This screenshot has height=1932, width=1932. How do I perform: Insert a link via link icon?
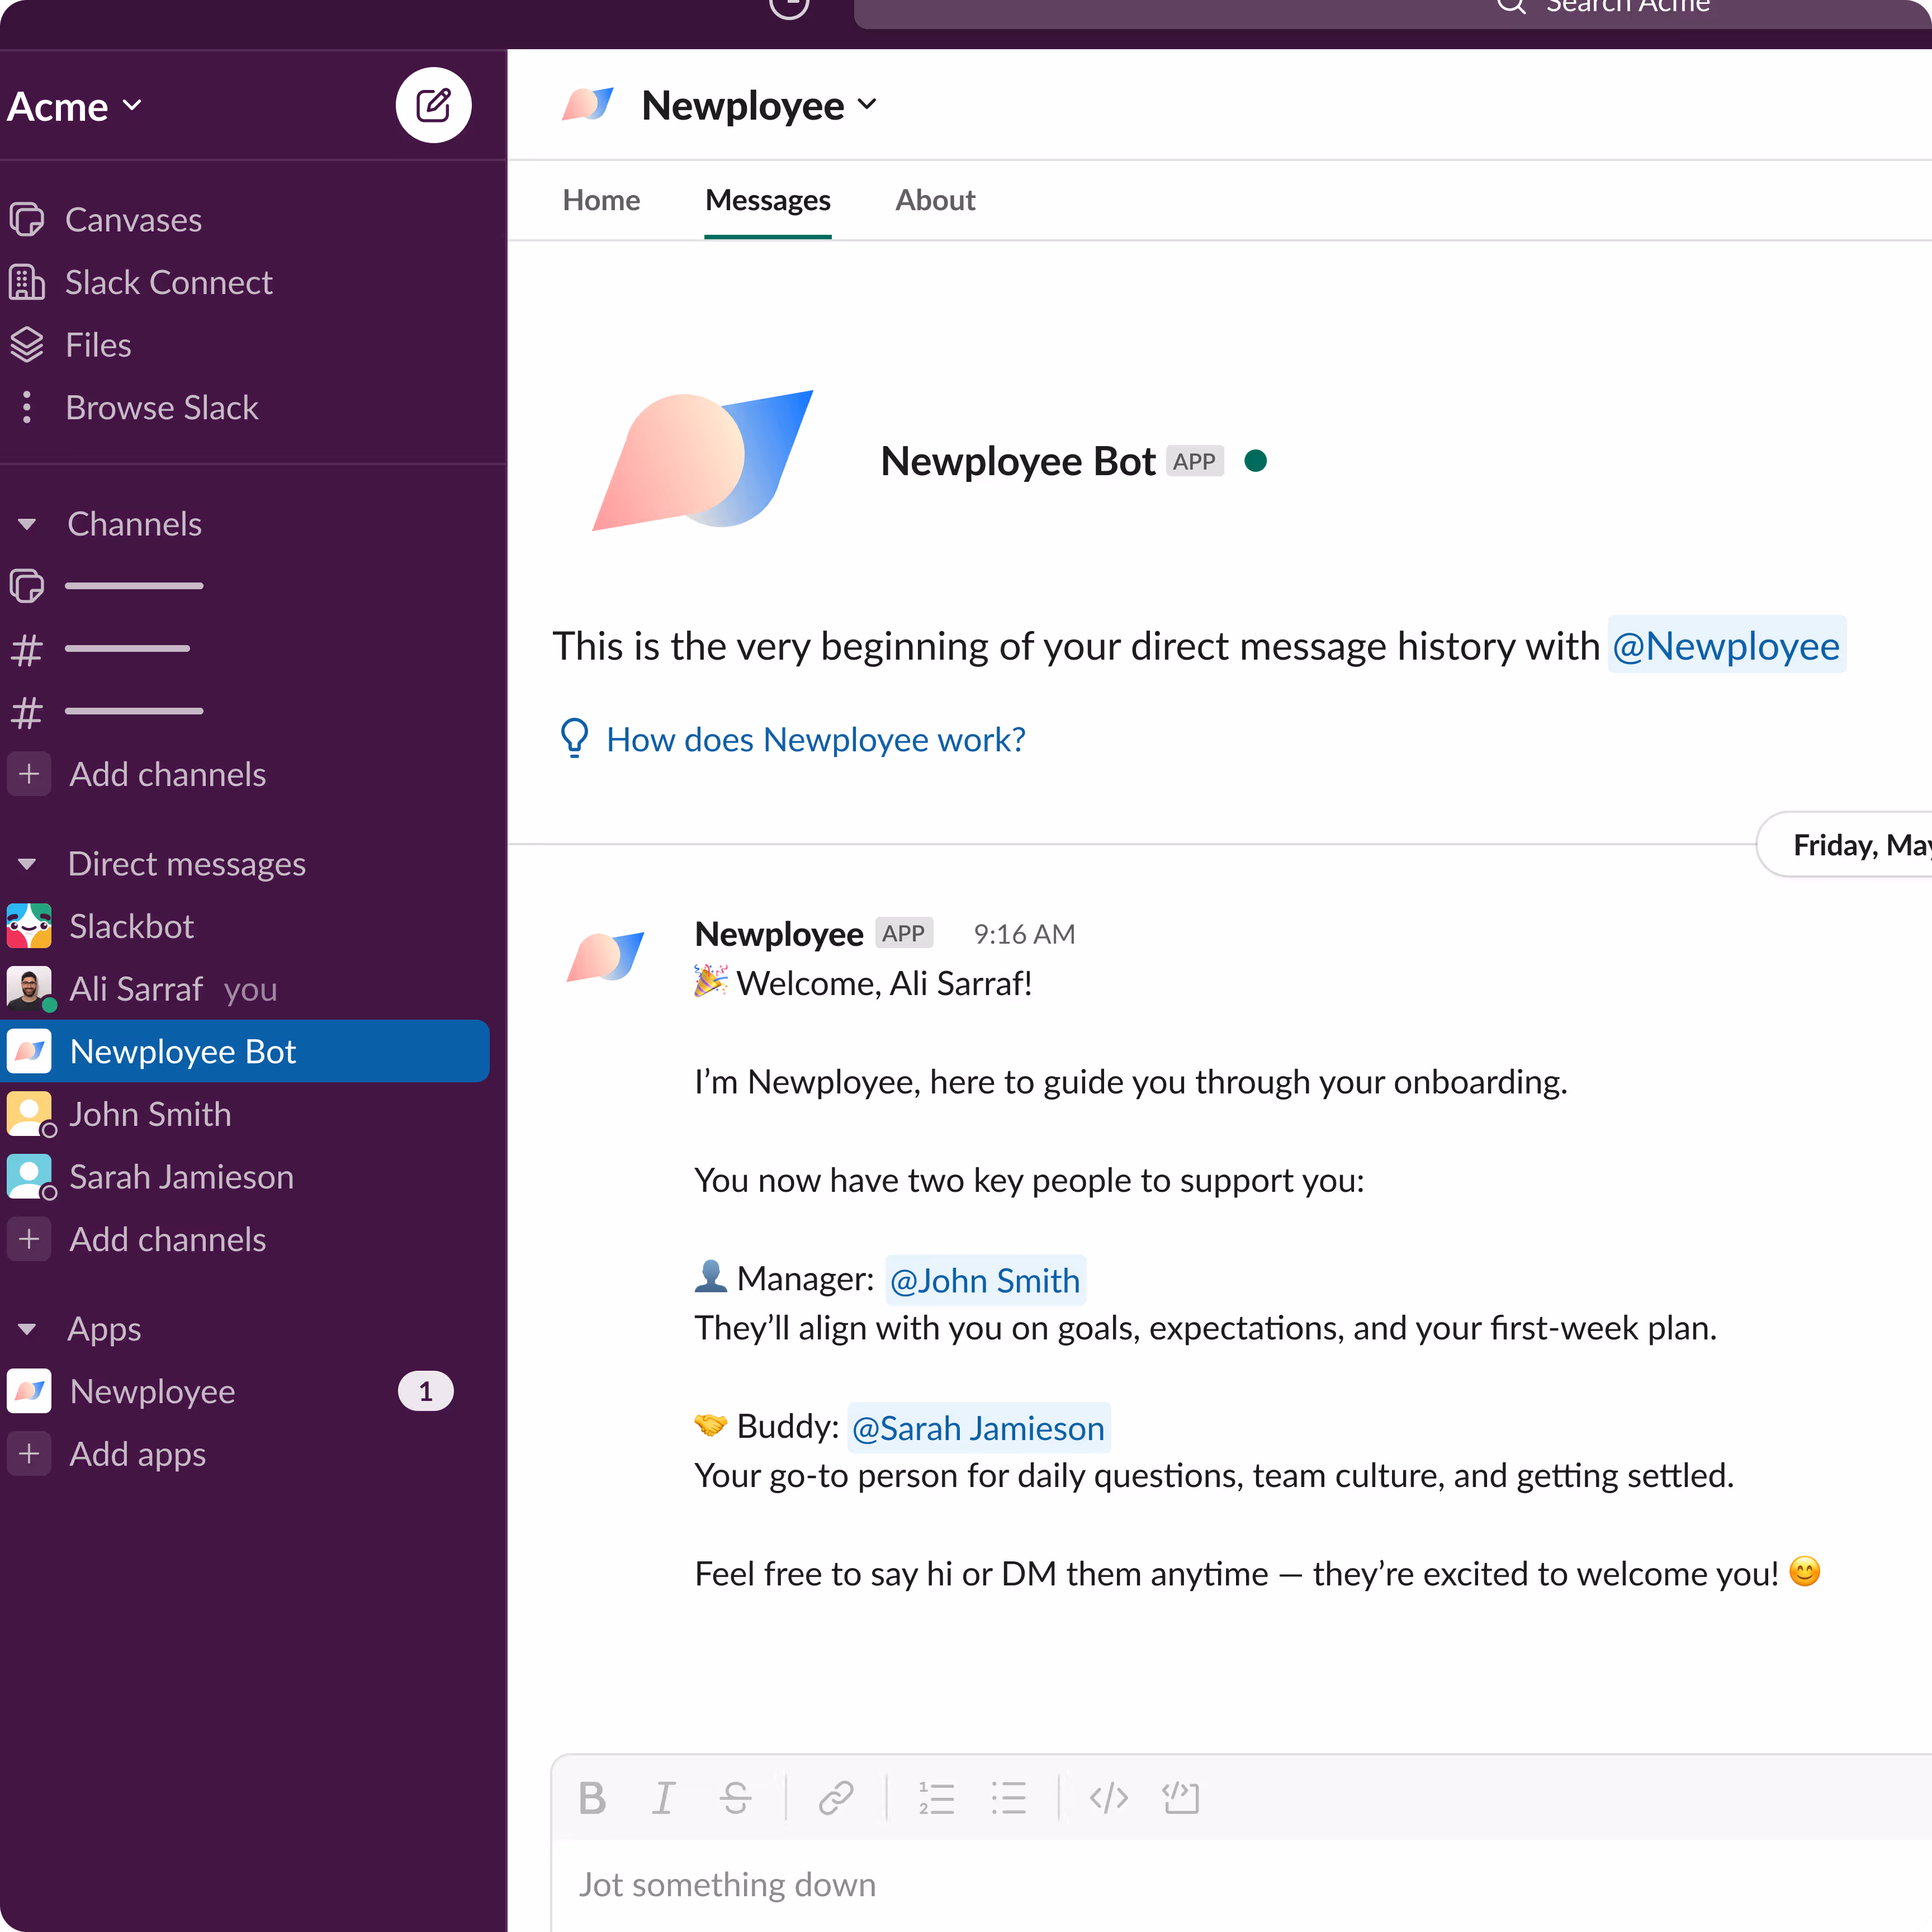pos(835,1798)
